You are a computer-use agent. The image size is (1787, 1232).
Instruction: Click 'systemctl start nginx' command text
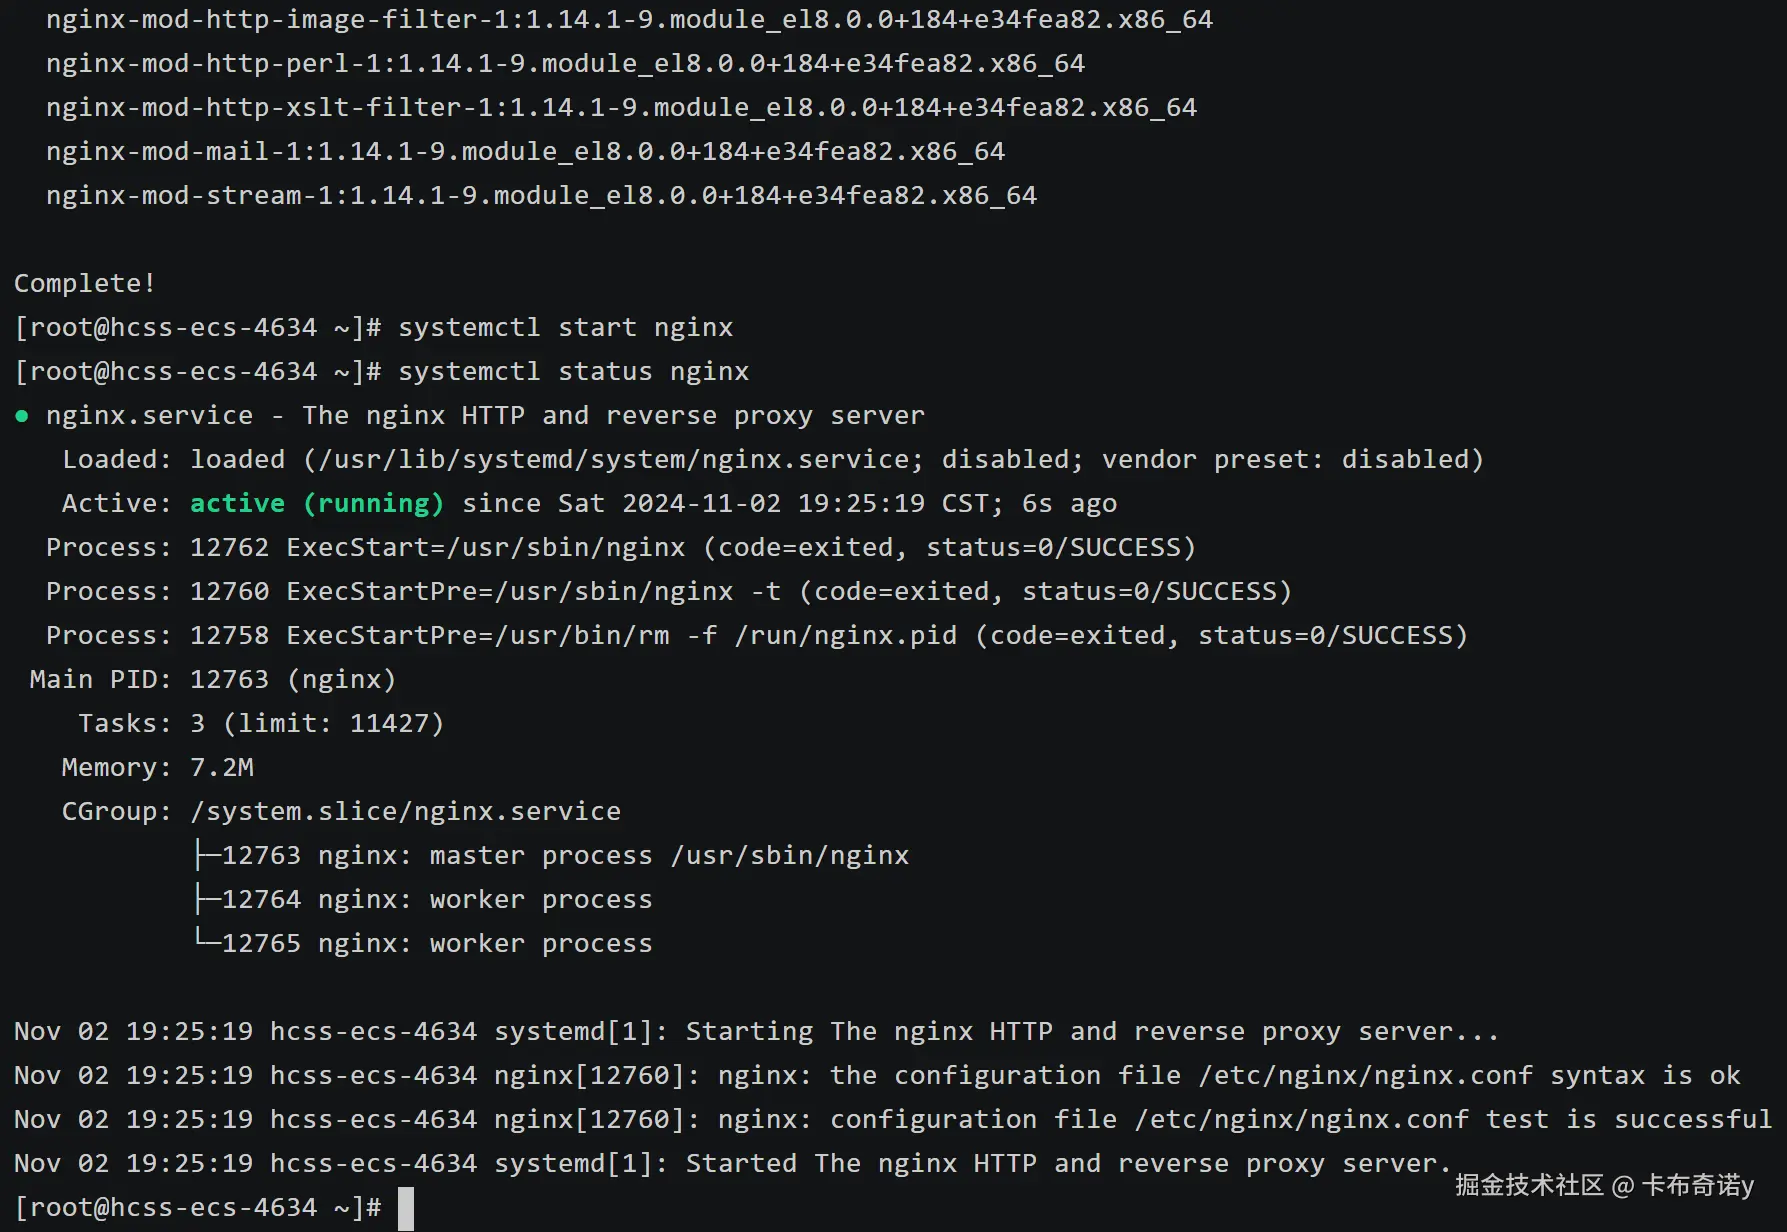(565, 327)
